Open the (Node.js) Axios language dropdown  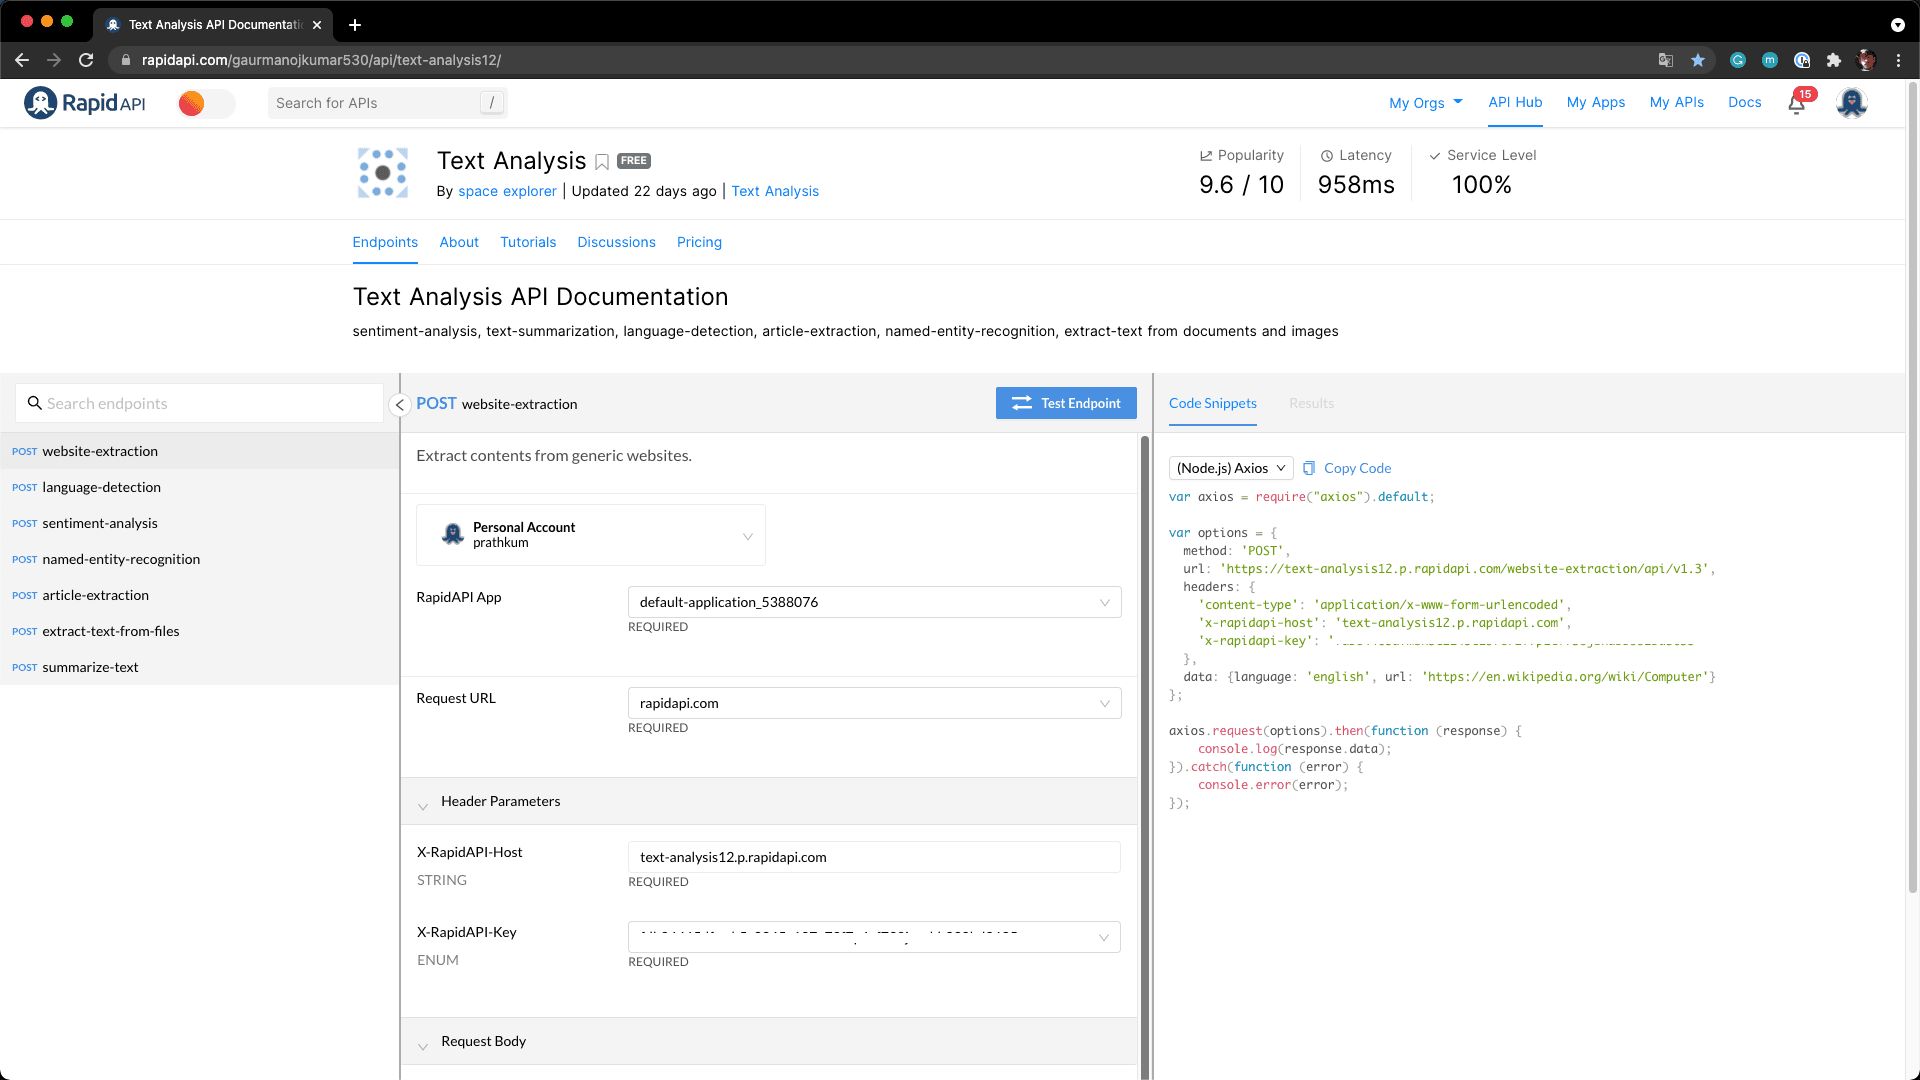pos(1231,468)
